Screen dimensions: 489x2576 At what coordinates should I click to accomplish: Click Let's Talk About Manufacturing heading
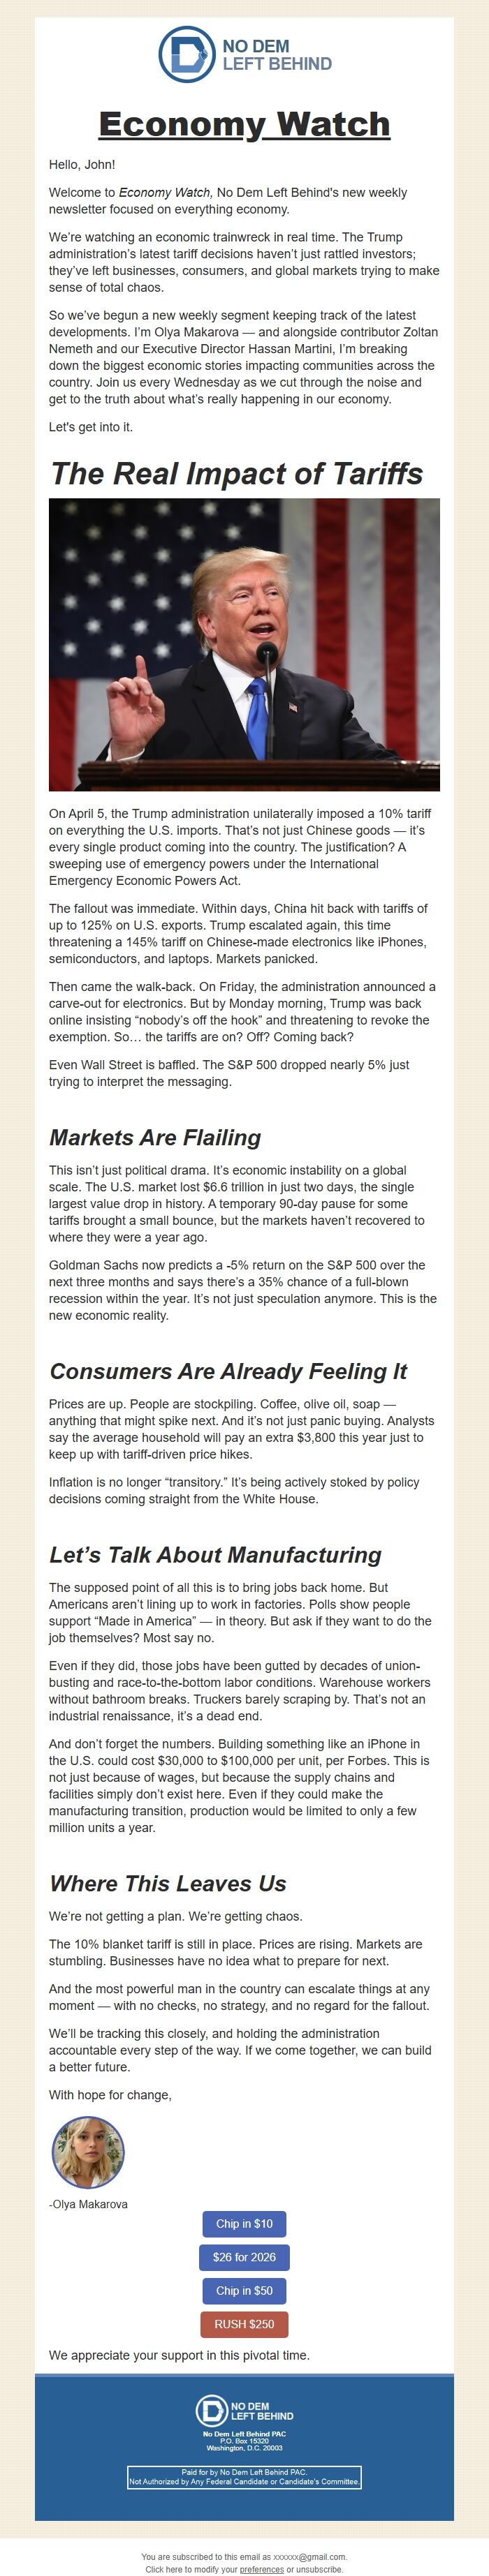(x=216, y=1555)
